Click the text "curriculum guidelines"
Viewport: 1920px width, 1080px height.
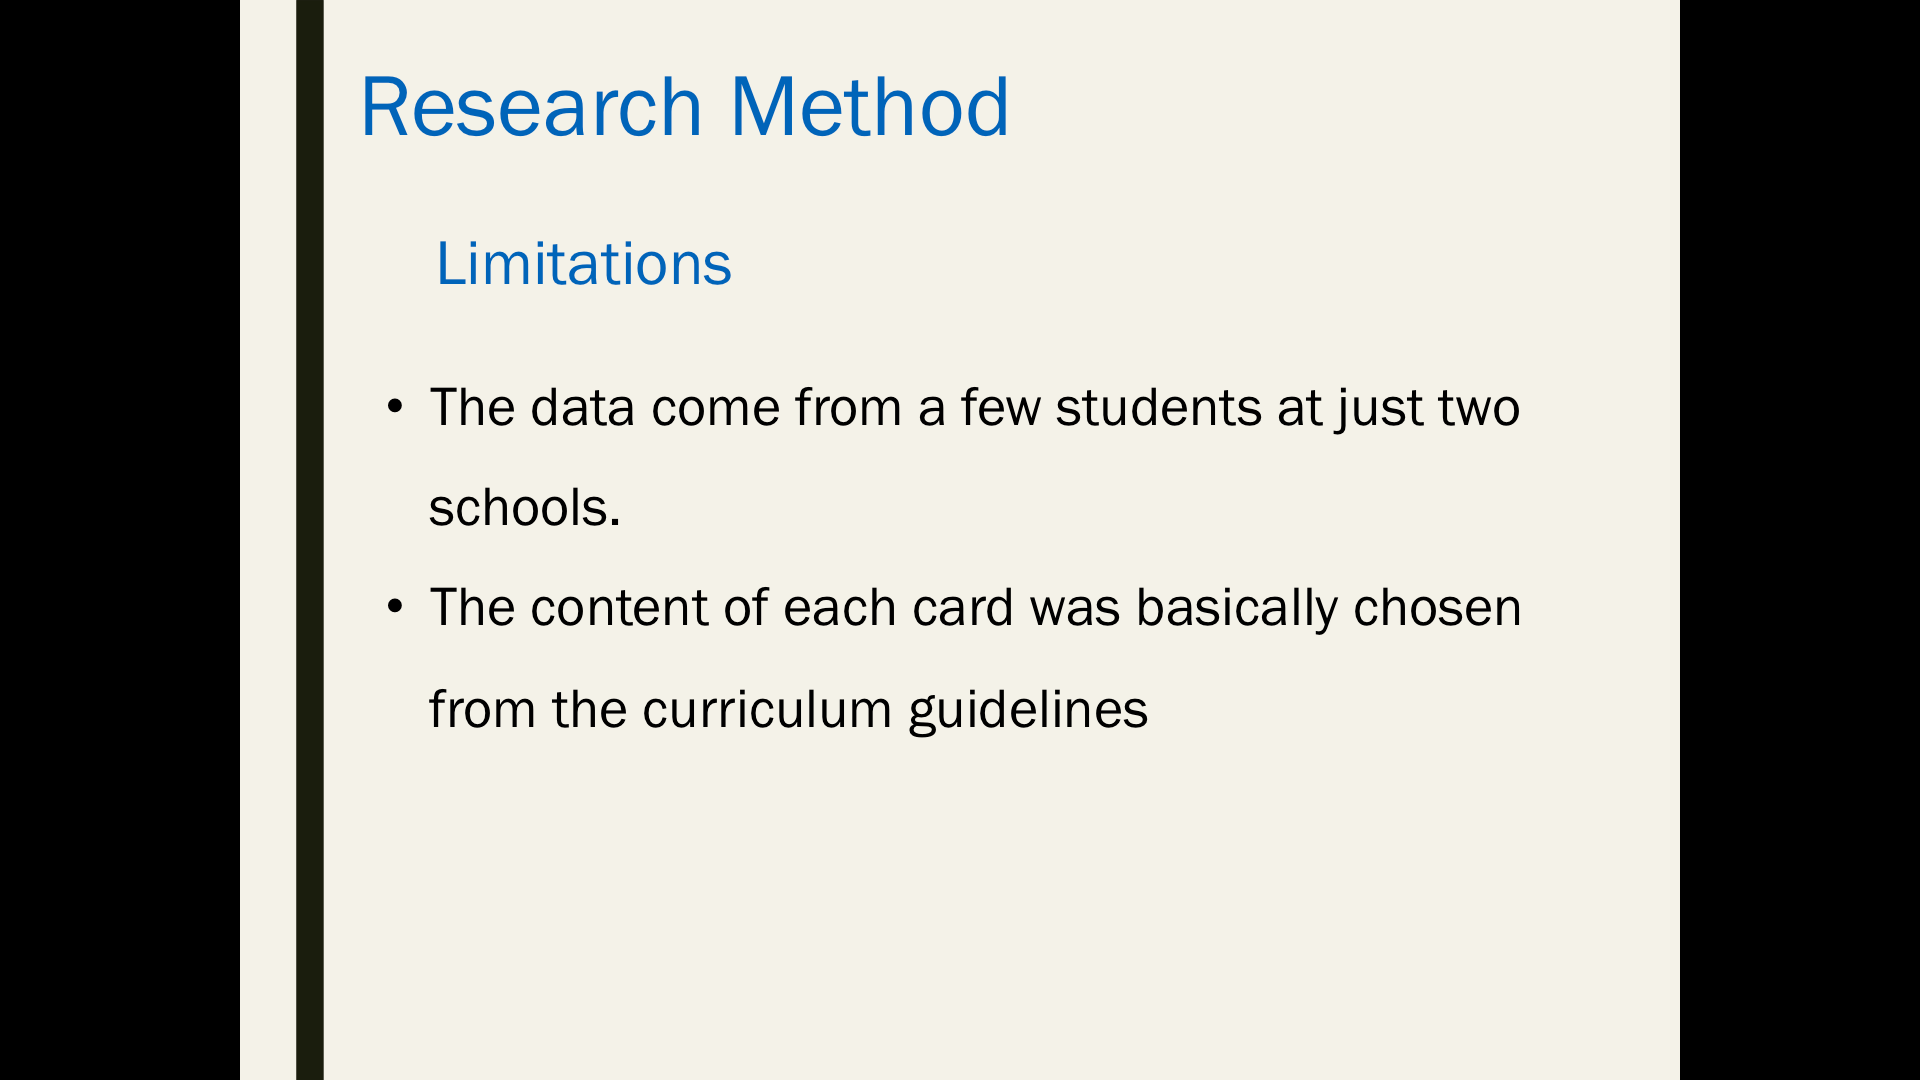coord(895,710)
